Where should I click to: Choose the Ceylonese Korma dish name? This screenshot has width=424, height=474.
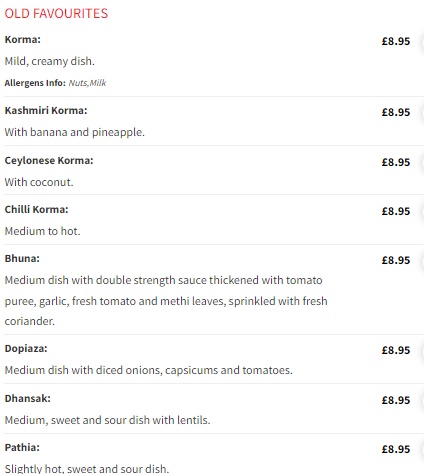[x=49, y=161]
